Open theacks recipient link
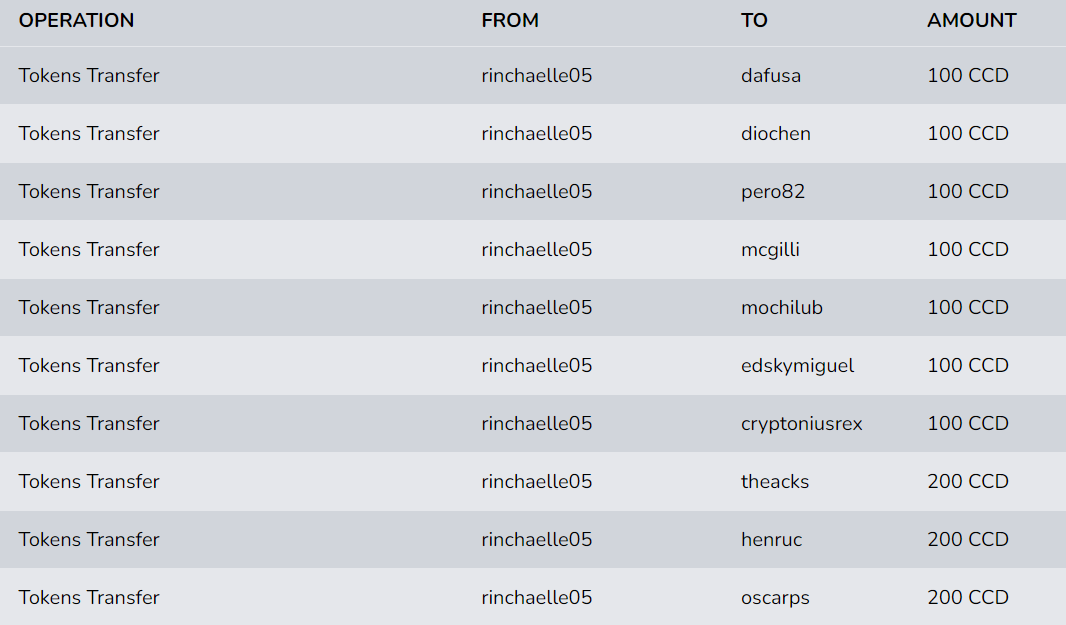The image size is (1066, 625). 775,482
